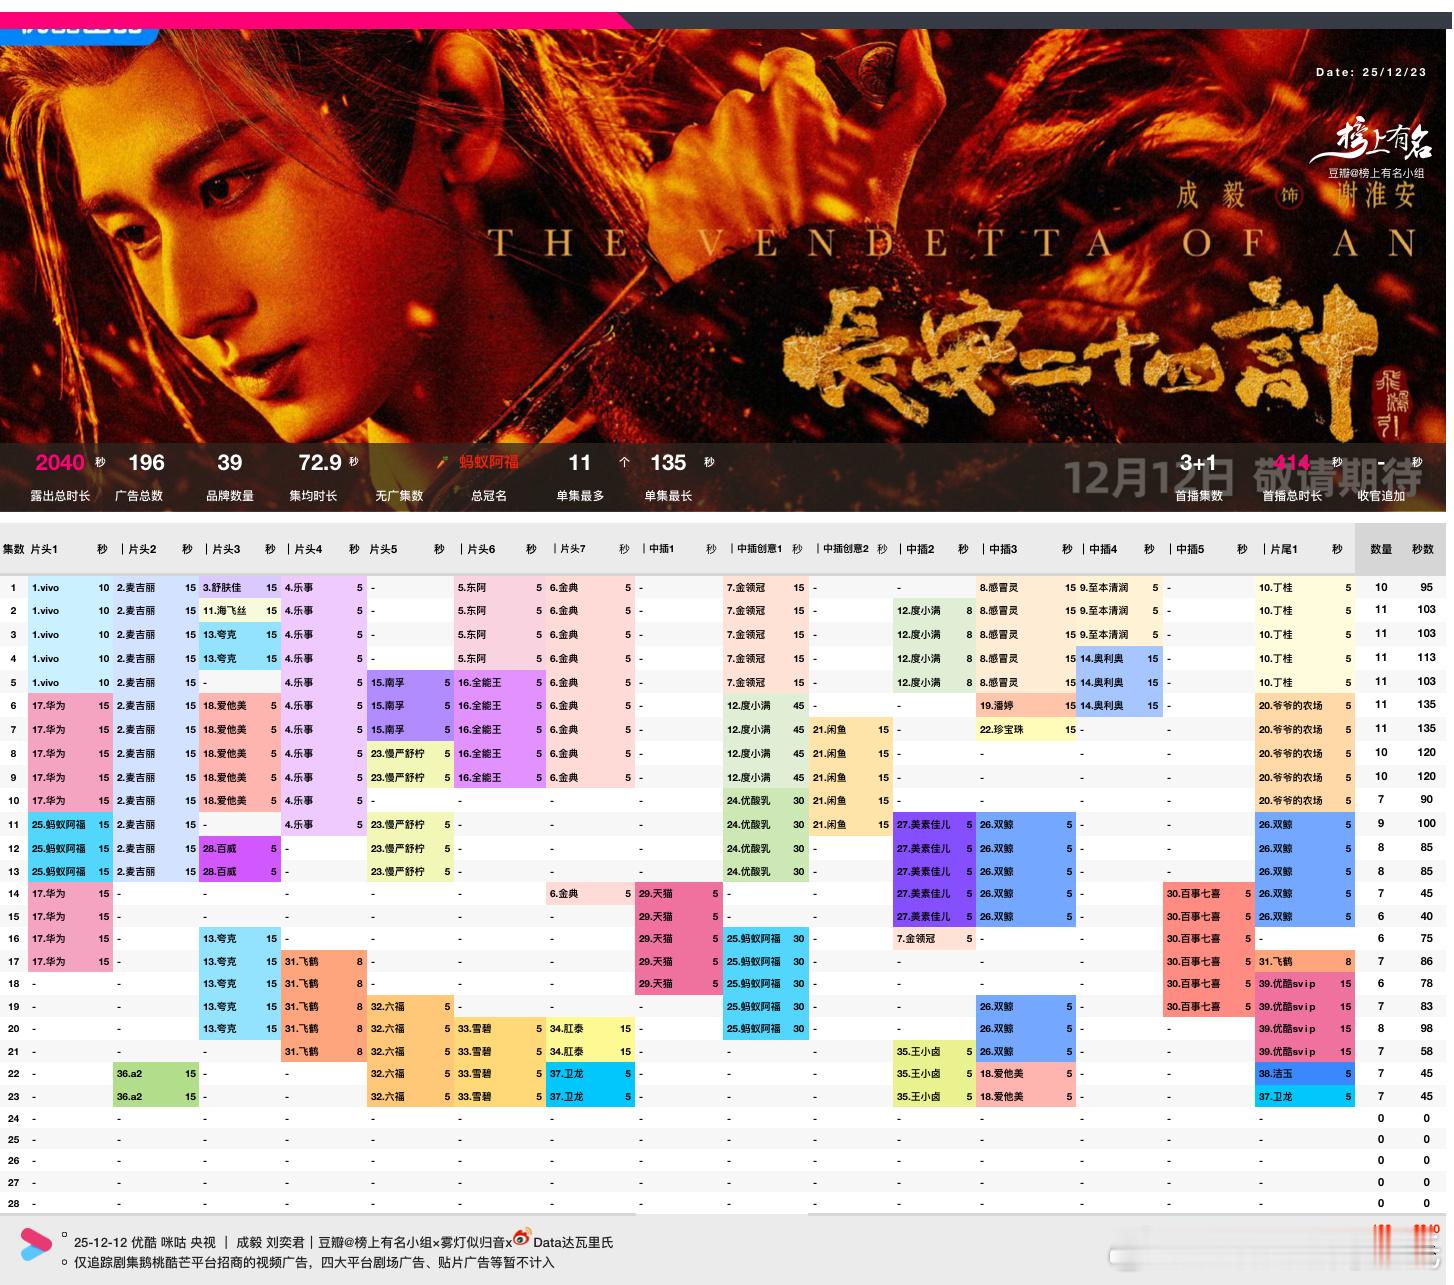Click the 1.vivo cell in episode 1
Screen dimensions: 1454x1285
point(71,587)
